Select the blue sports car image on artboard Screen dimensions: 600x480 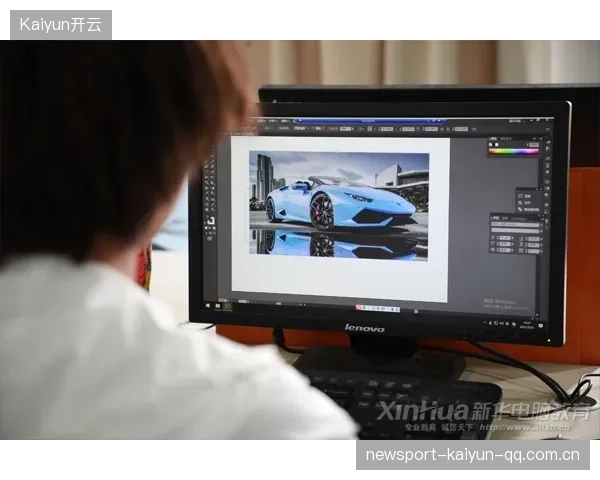tap(339, 206)
